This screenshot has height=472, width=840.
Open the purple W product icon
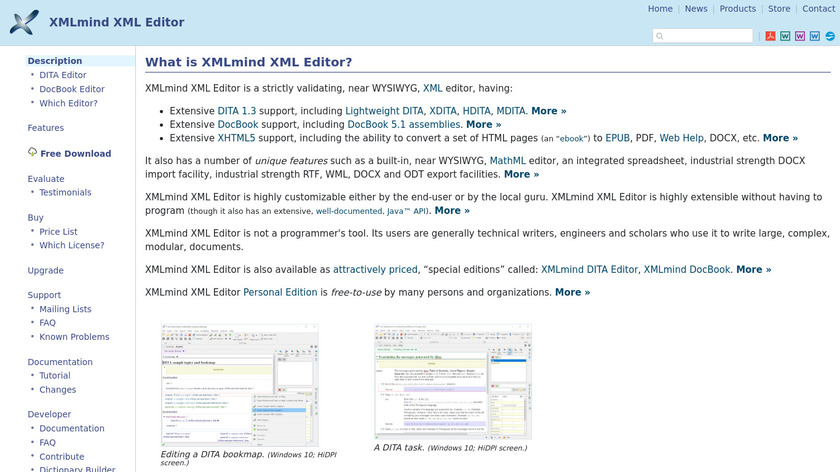(800, 36)
